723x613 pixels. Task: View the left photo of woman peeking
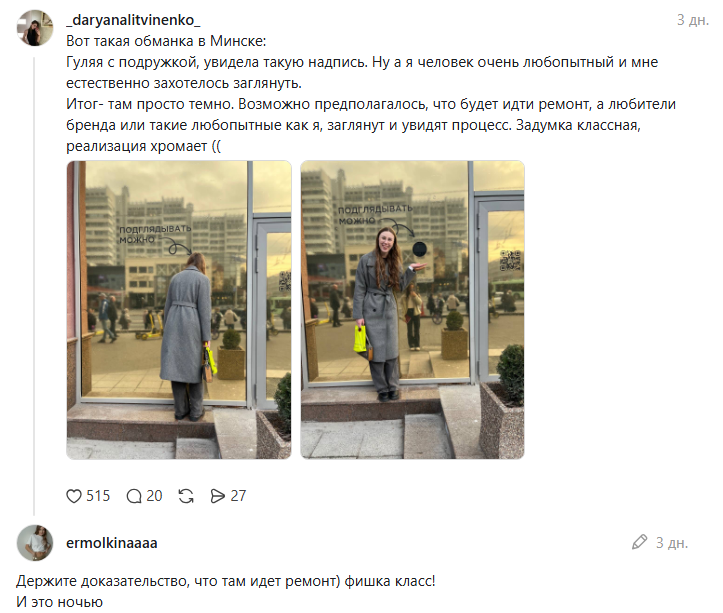click(x=179, y=309)
